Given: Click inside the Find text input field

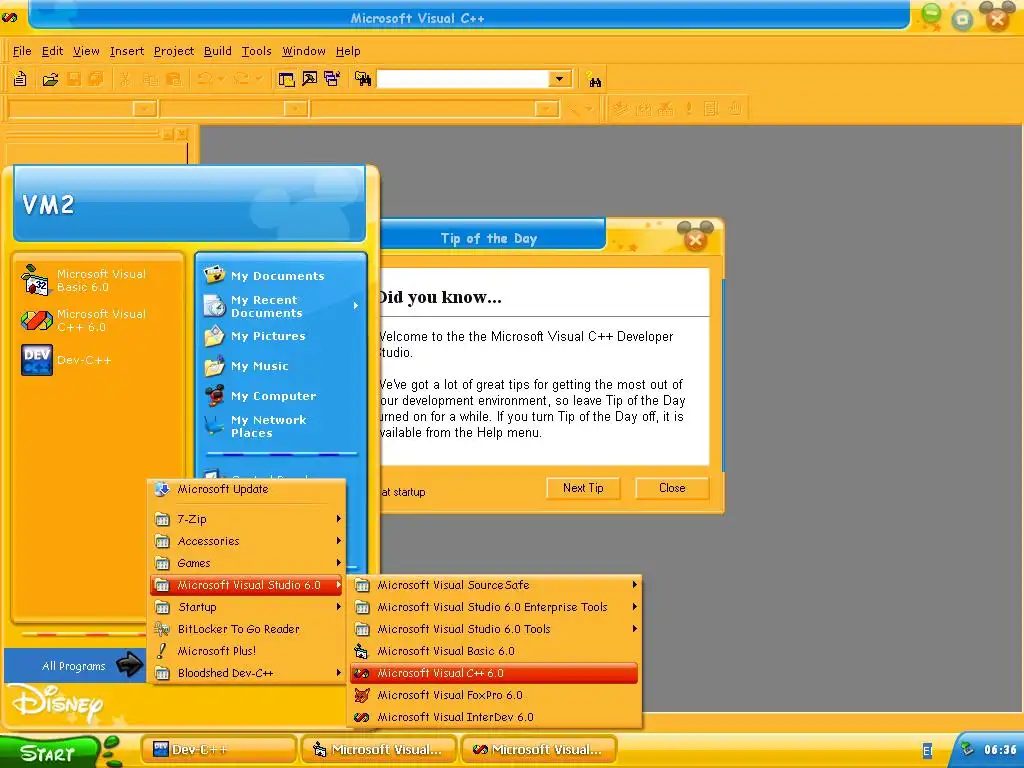Looking at the screenshot, I should pyautogui.click(x=463, y=79).
